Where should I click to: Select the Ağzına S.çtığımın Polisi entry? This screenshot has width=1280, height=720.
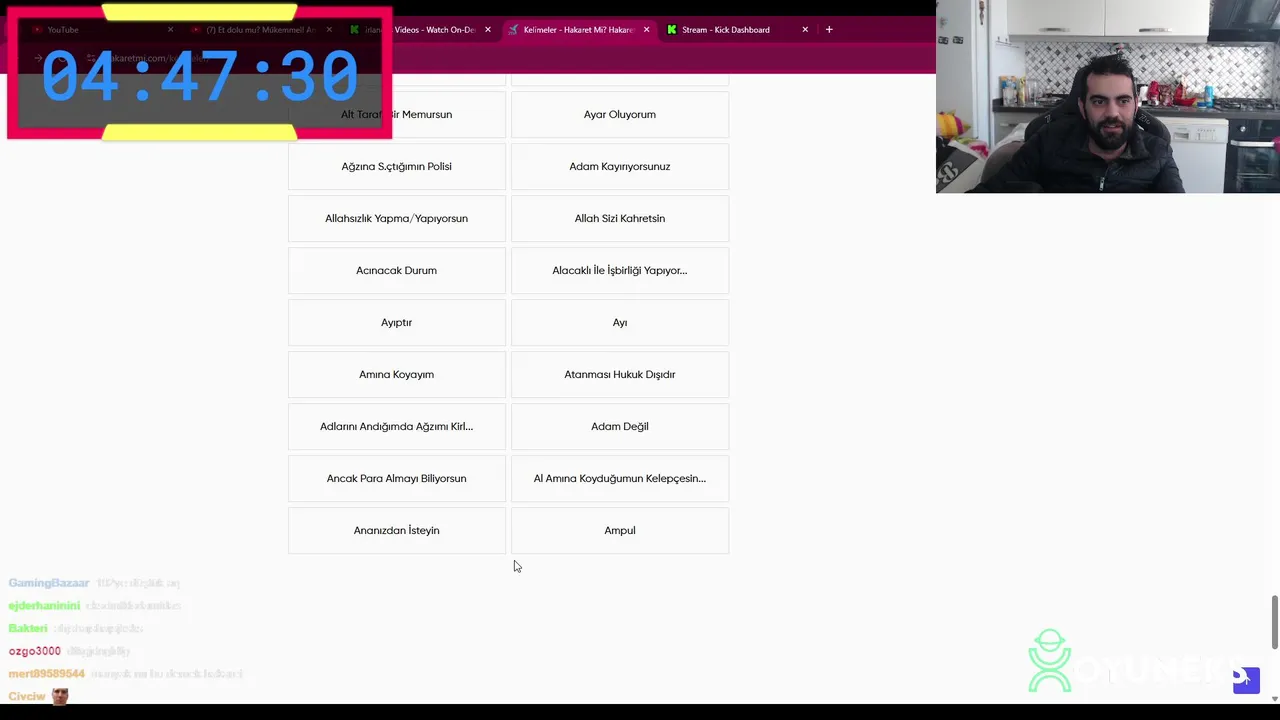[397, 166]
